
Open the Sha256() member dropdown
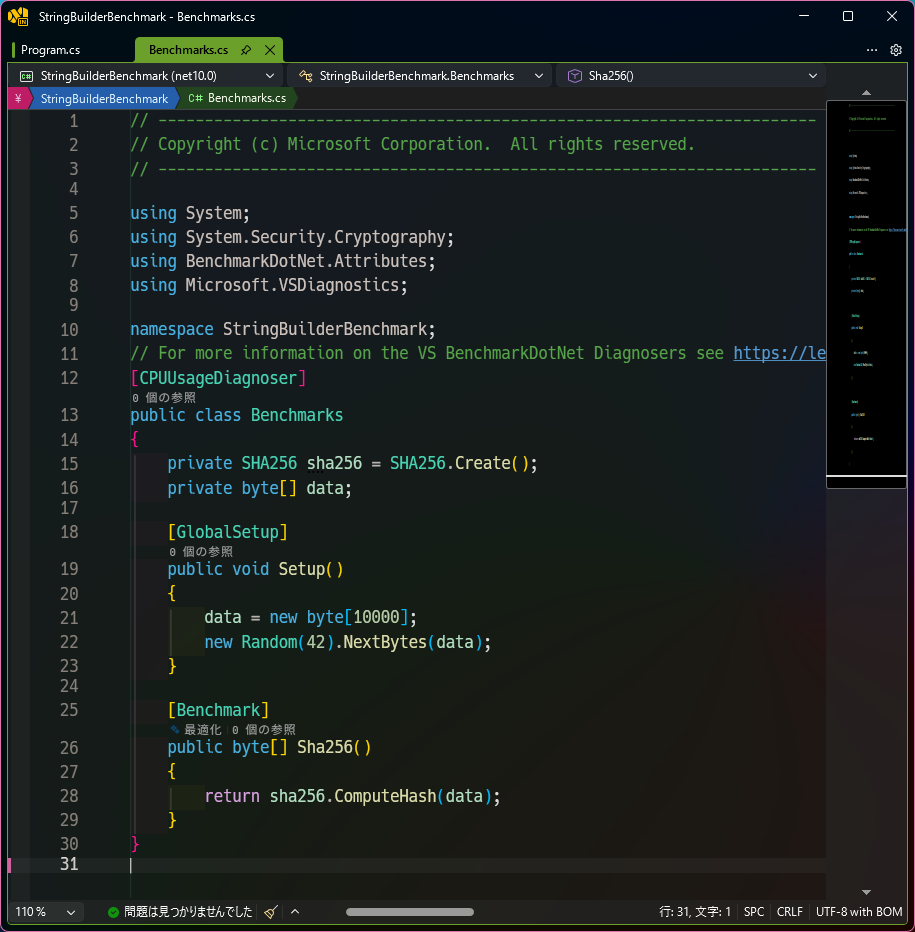690,75
